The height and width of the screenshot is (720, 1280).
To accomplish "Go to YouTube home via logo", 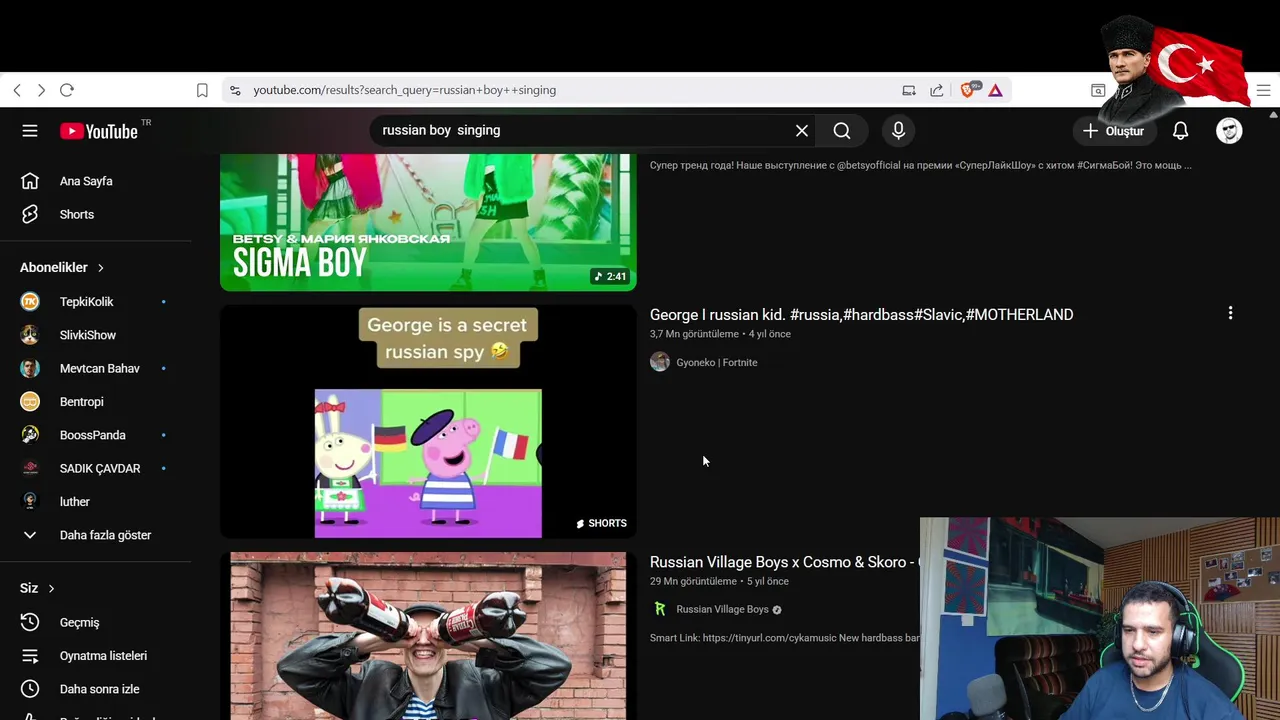I will coord(99,131).
